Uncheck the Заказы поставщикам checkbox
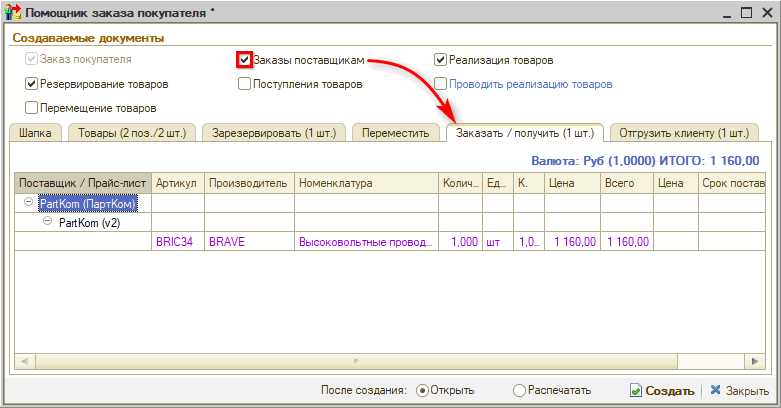The image size is (781, 408). 244,60
